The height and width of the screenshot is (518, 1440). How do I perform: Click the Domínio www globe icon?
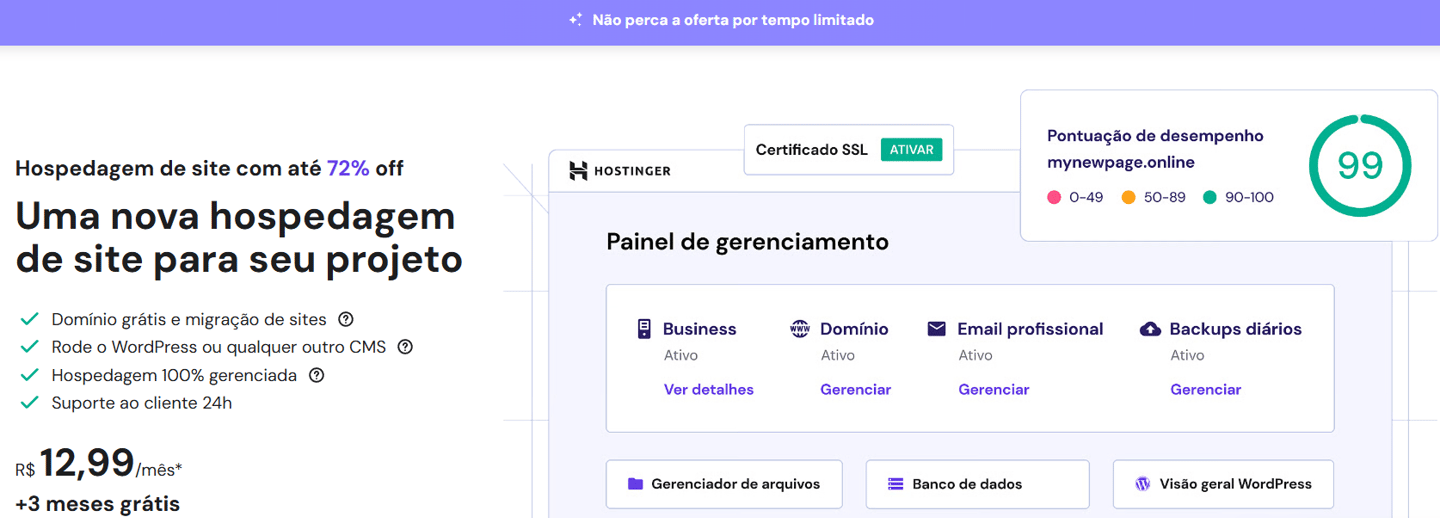point(800,329)
